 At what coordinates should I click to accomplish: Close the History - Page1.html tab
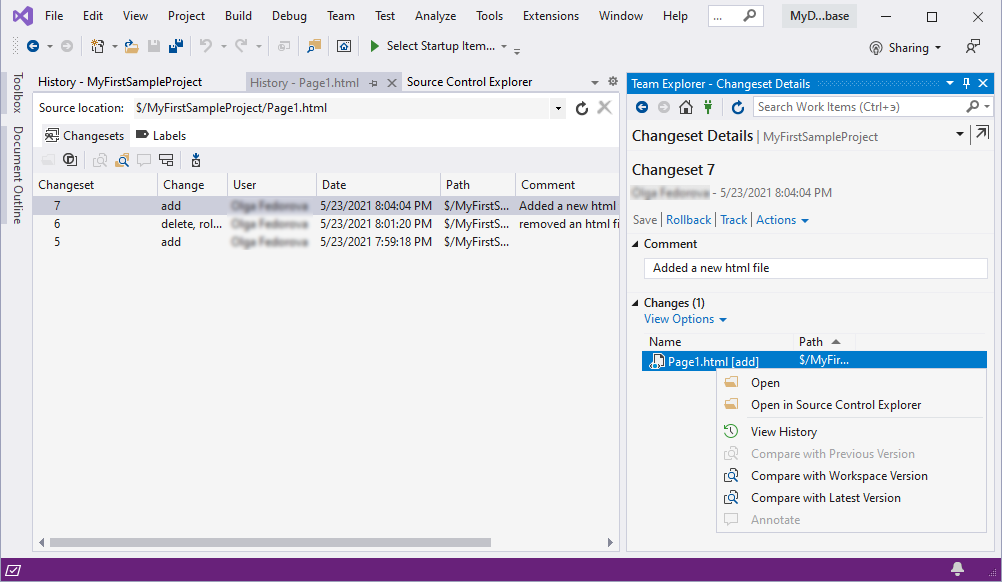[x=392, y=82]
